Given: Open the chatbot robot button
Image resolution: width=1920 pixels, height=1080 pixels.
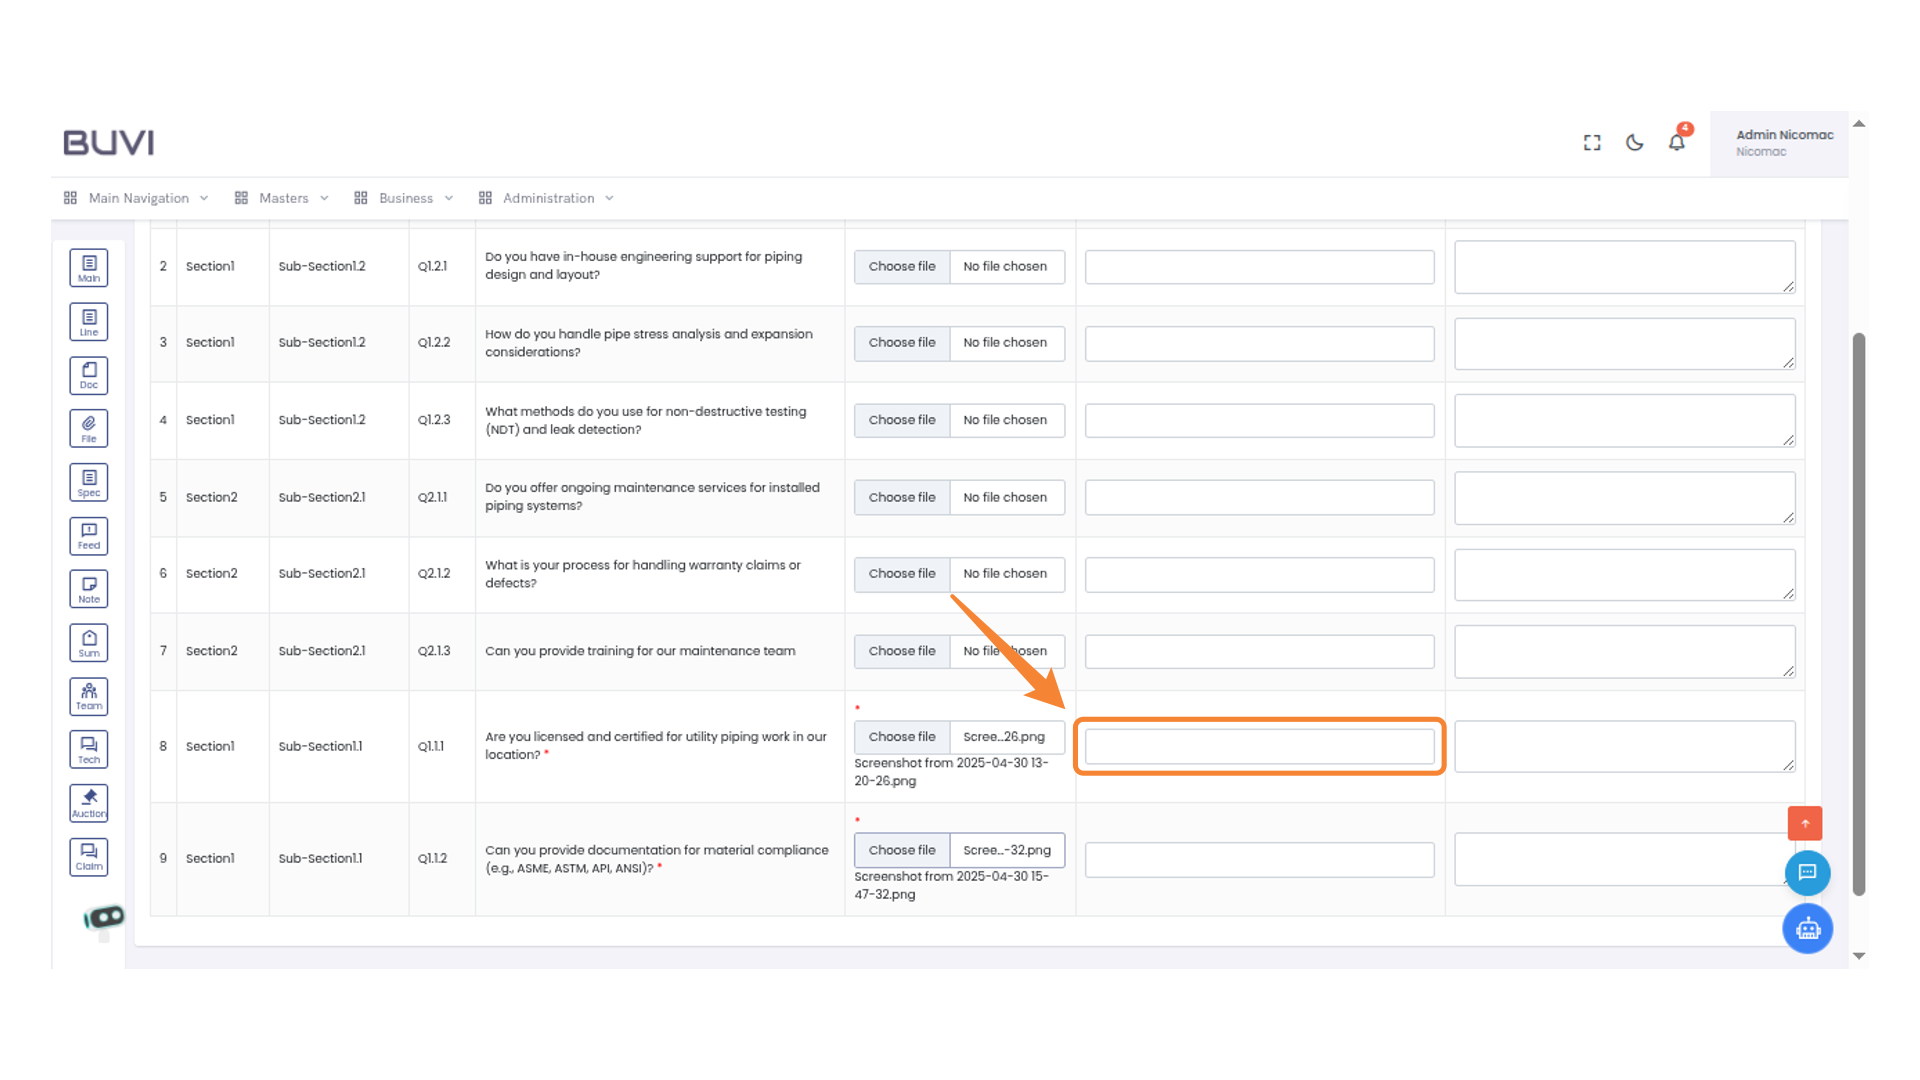Looking at the screenshot, I should coord(1807,929).
